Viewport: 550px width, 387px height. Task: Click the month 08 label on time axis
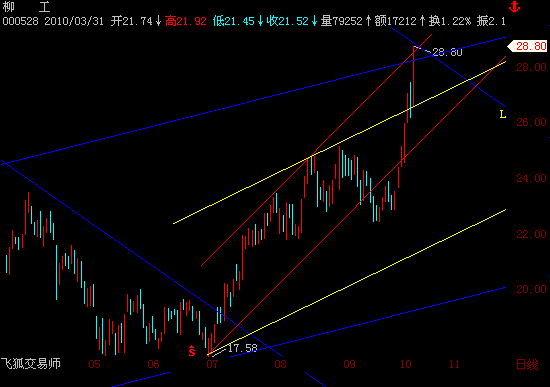[280, 365]
